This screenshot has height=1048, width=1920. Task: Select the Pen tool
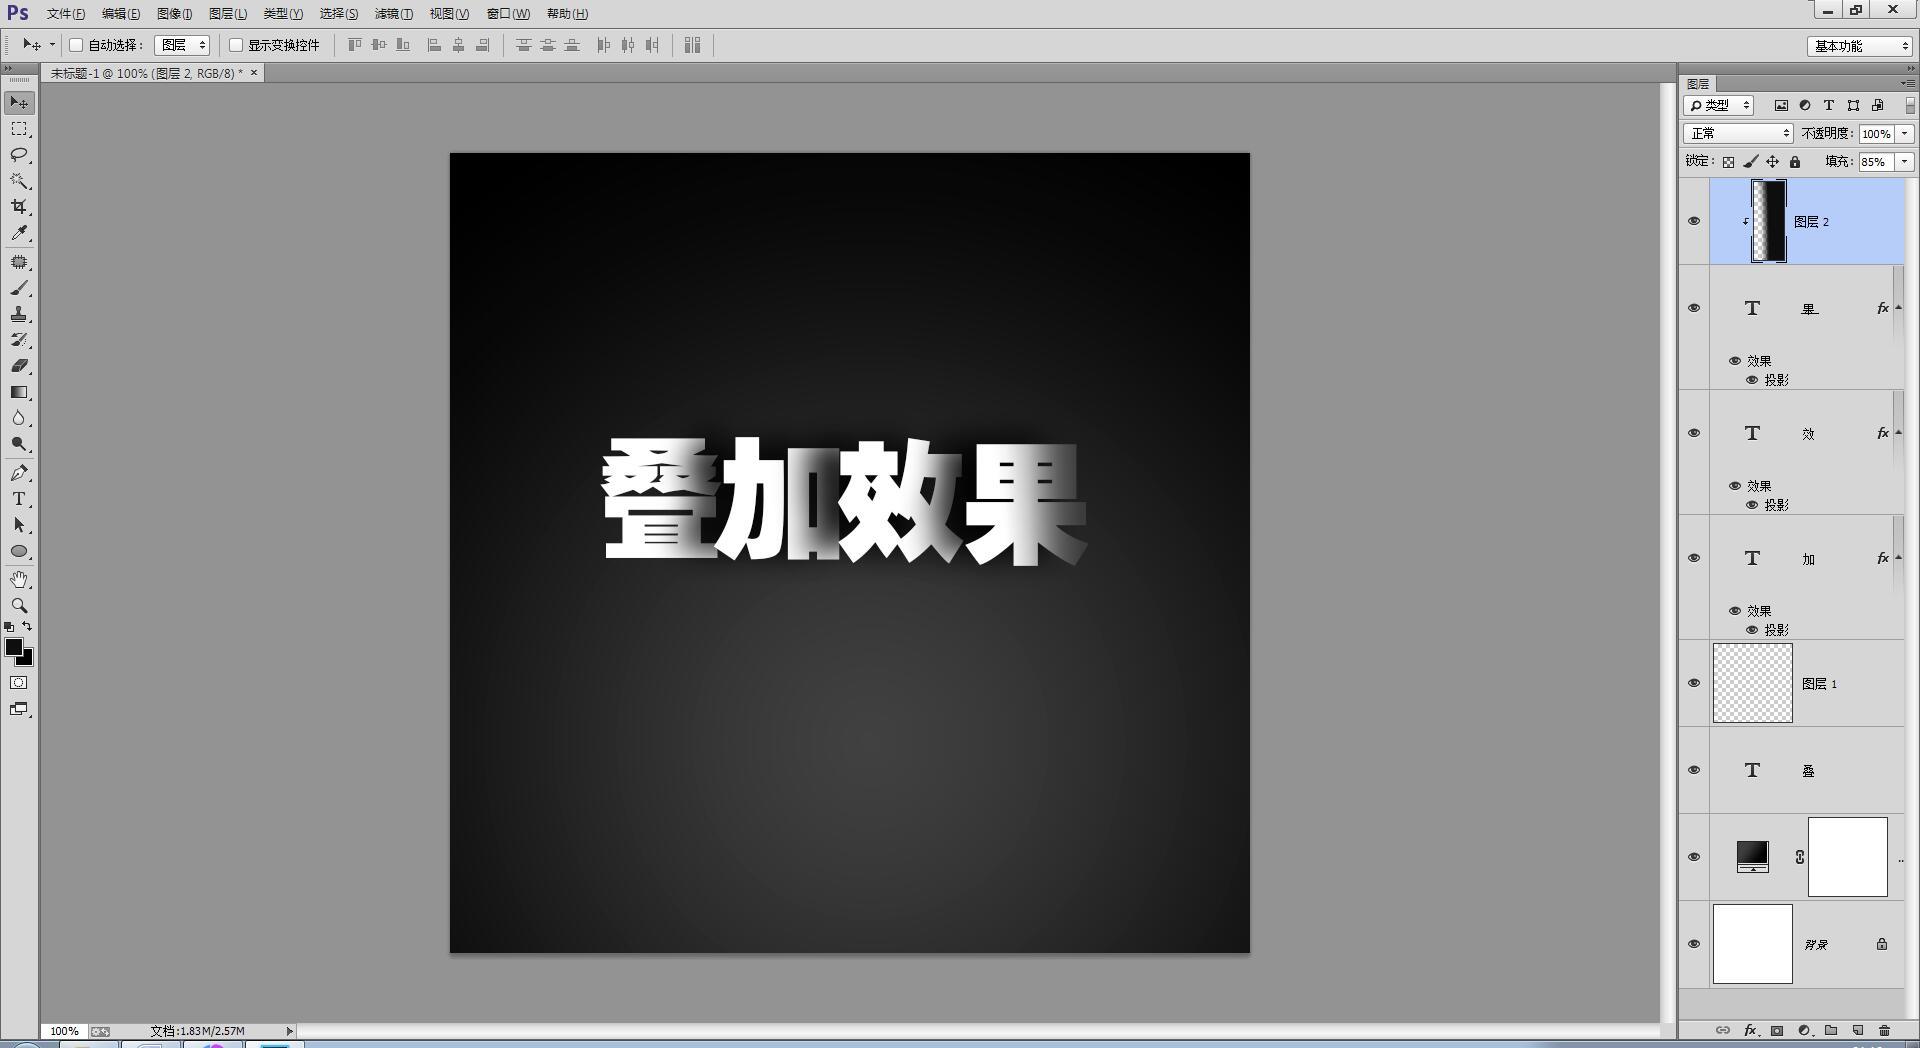(x=19, y=473)
